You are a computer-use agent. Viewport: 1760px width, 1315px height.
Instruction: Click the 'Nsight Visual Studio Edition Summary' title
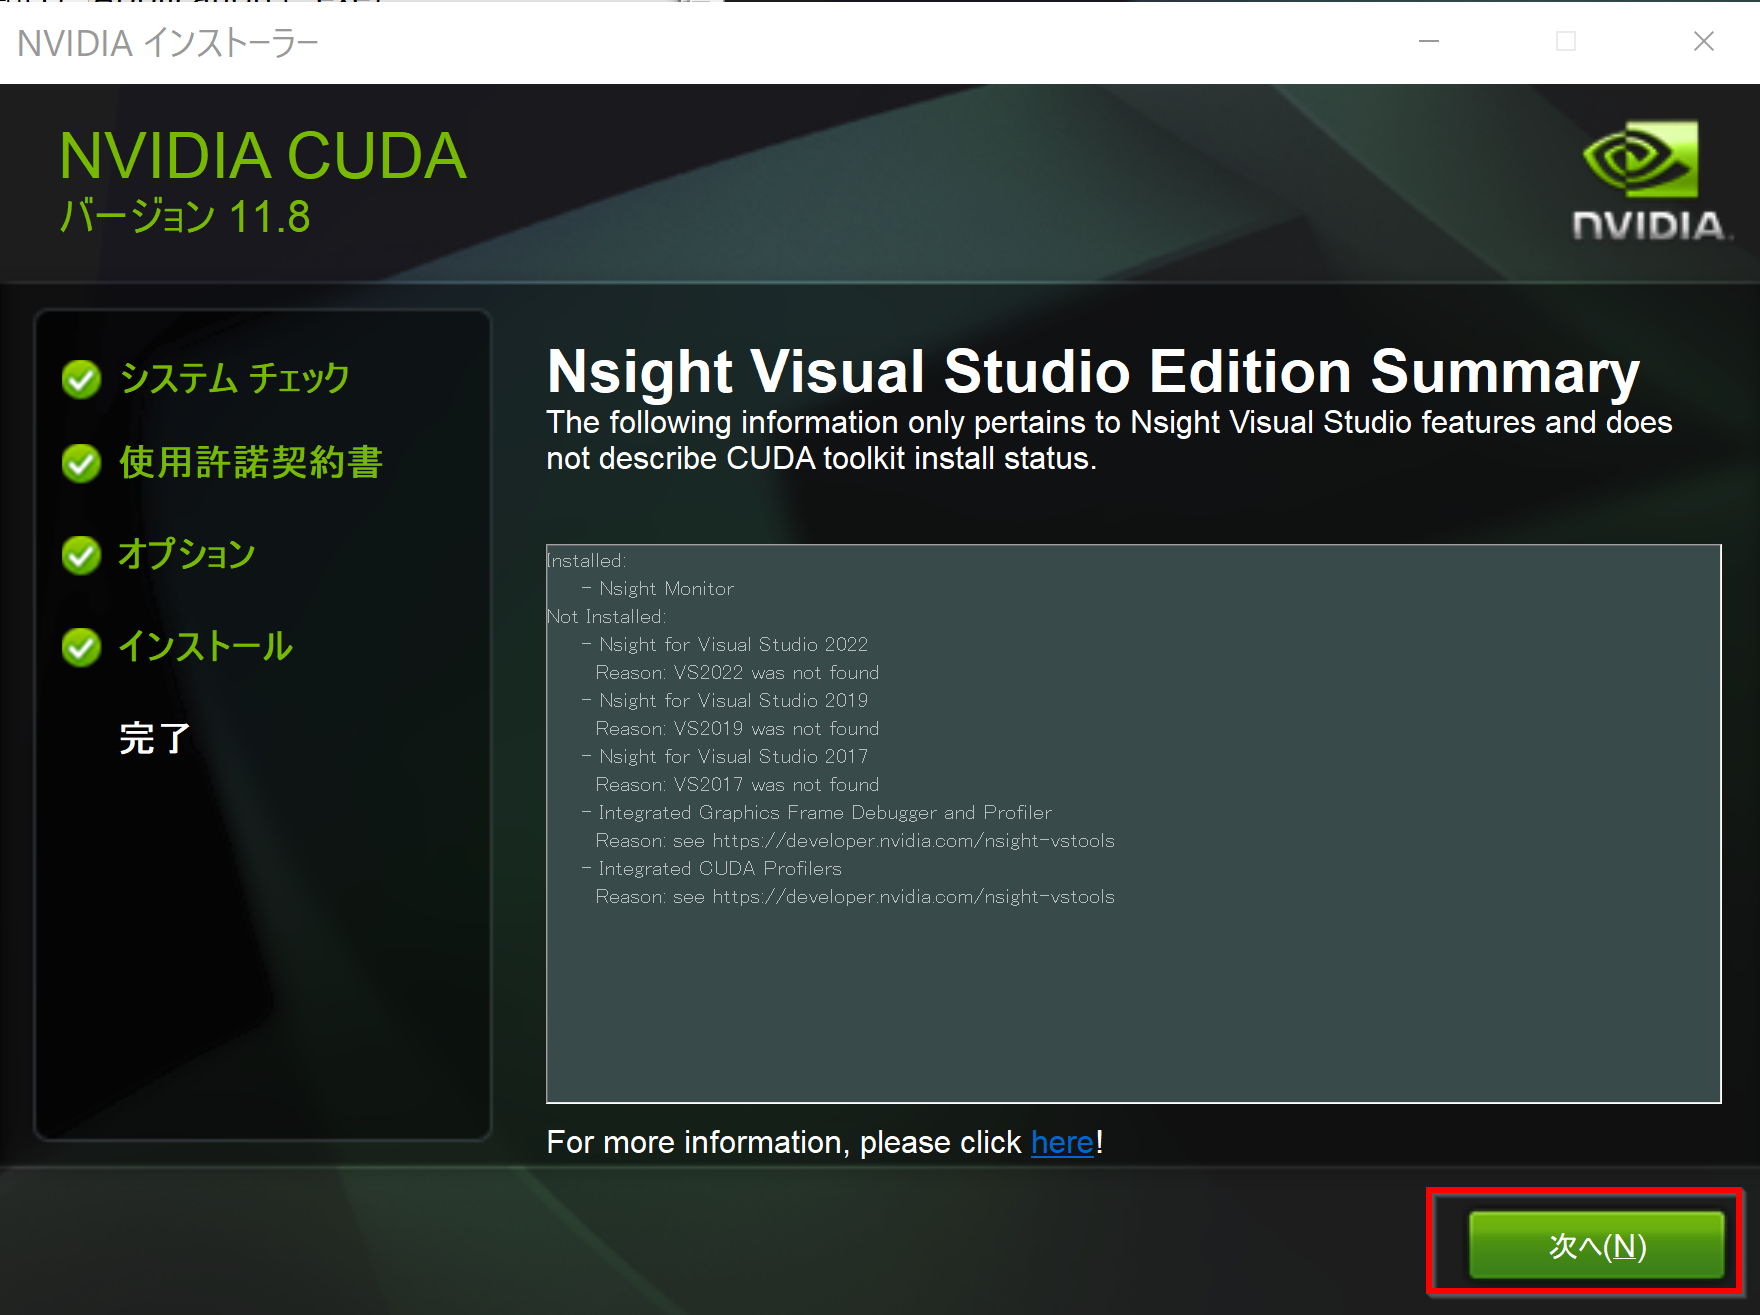pyautogui.click(x=1093, y=372)
